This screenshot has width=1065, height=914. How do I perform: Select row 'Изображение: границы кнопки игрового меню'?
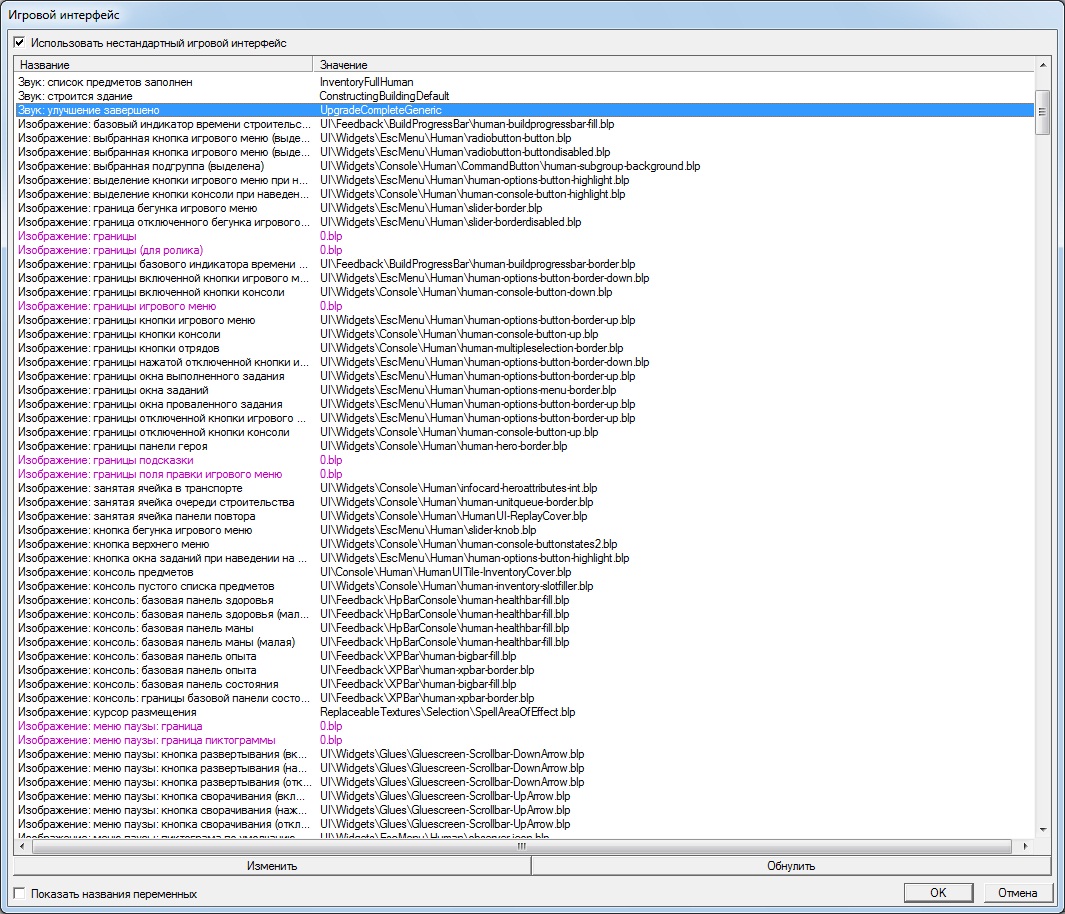point(524,320)
